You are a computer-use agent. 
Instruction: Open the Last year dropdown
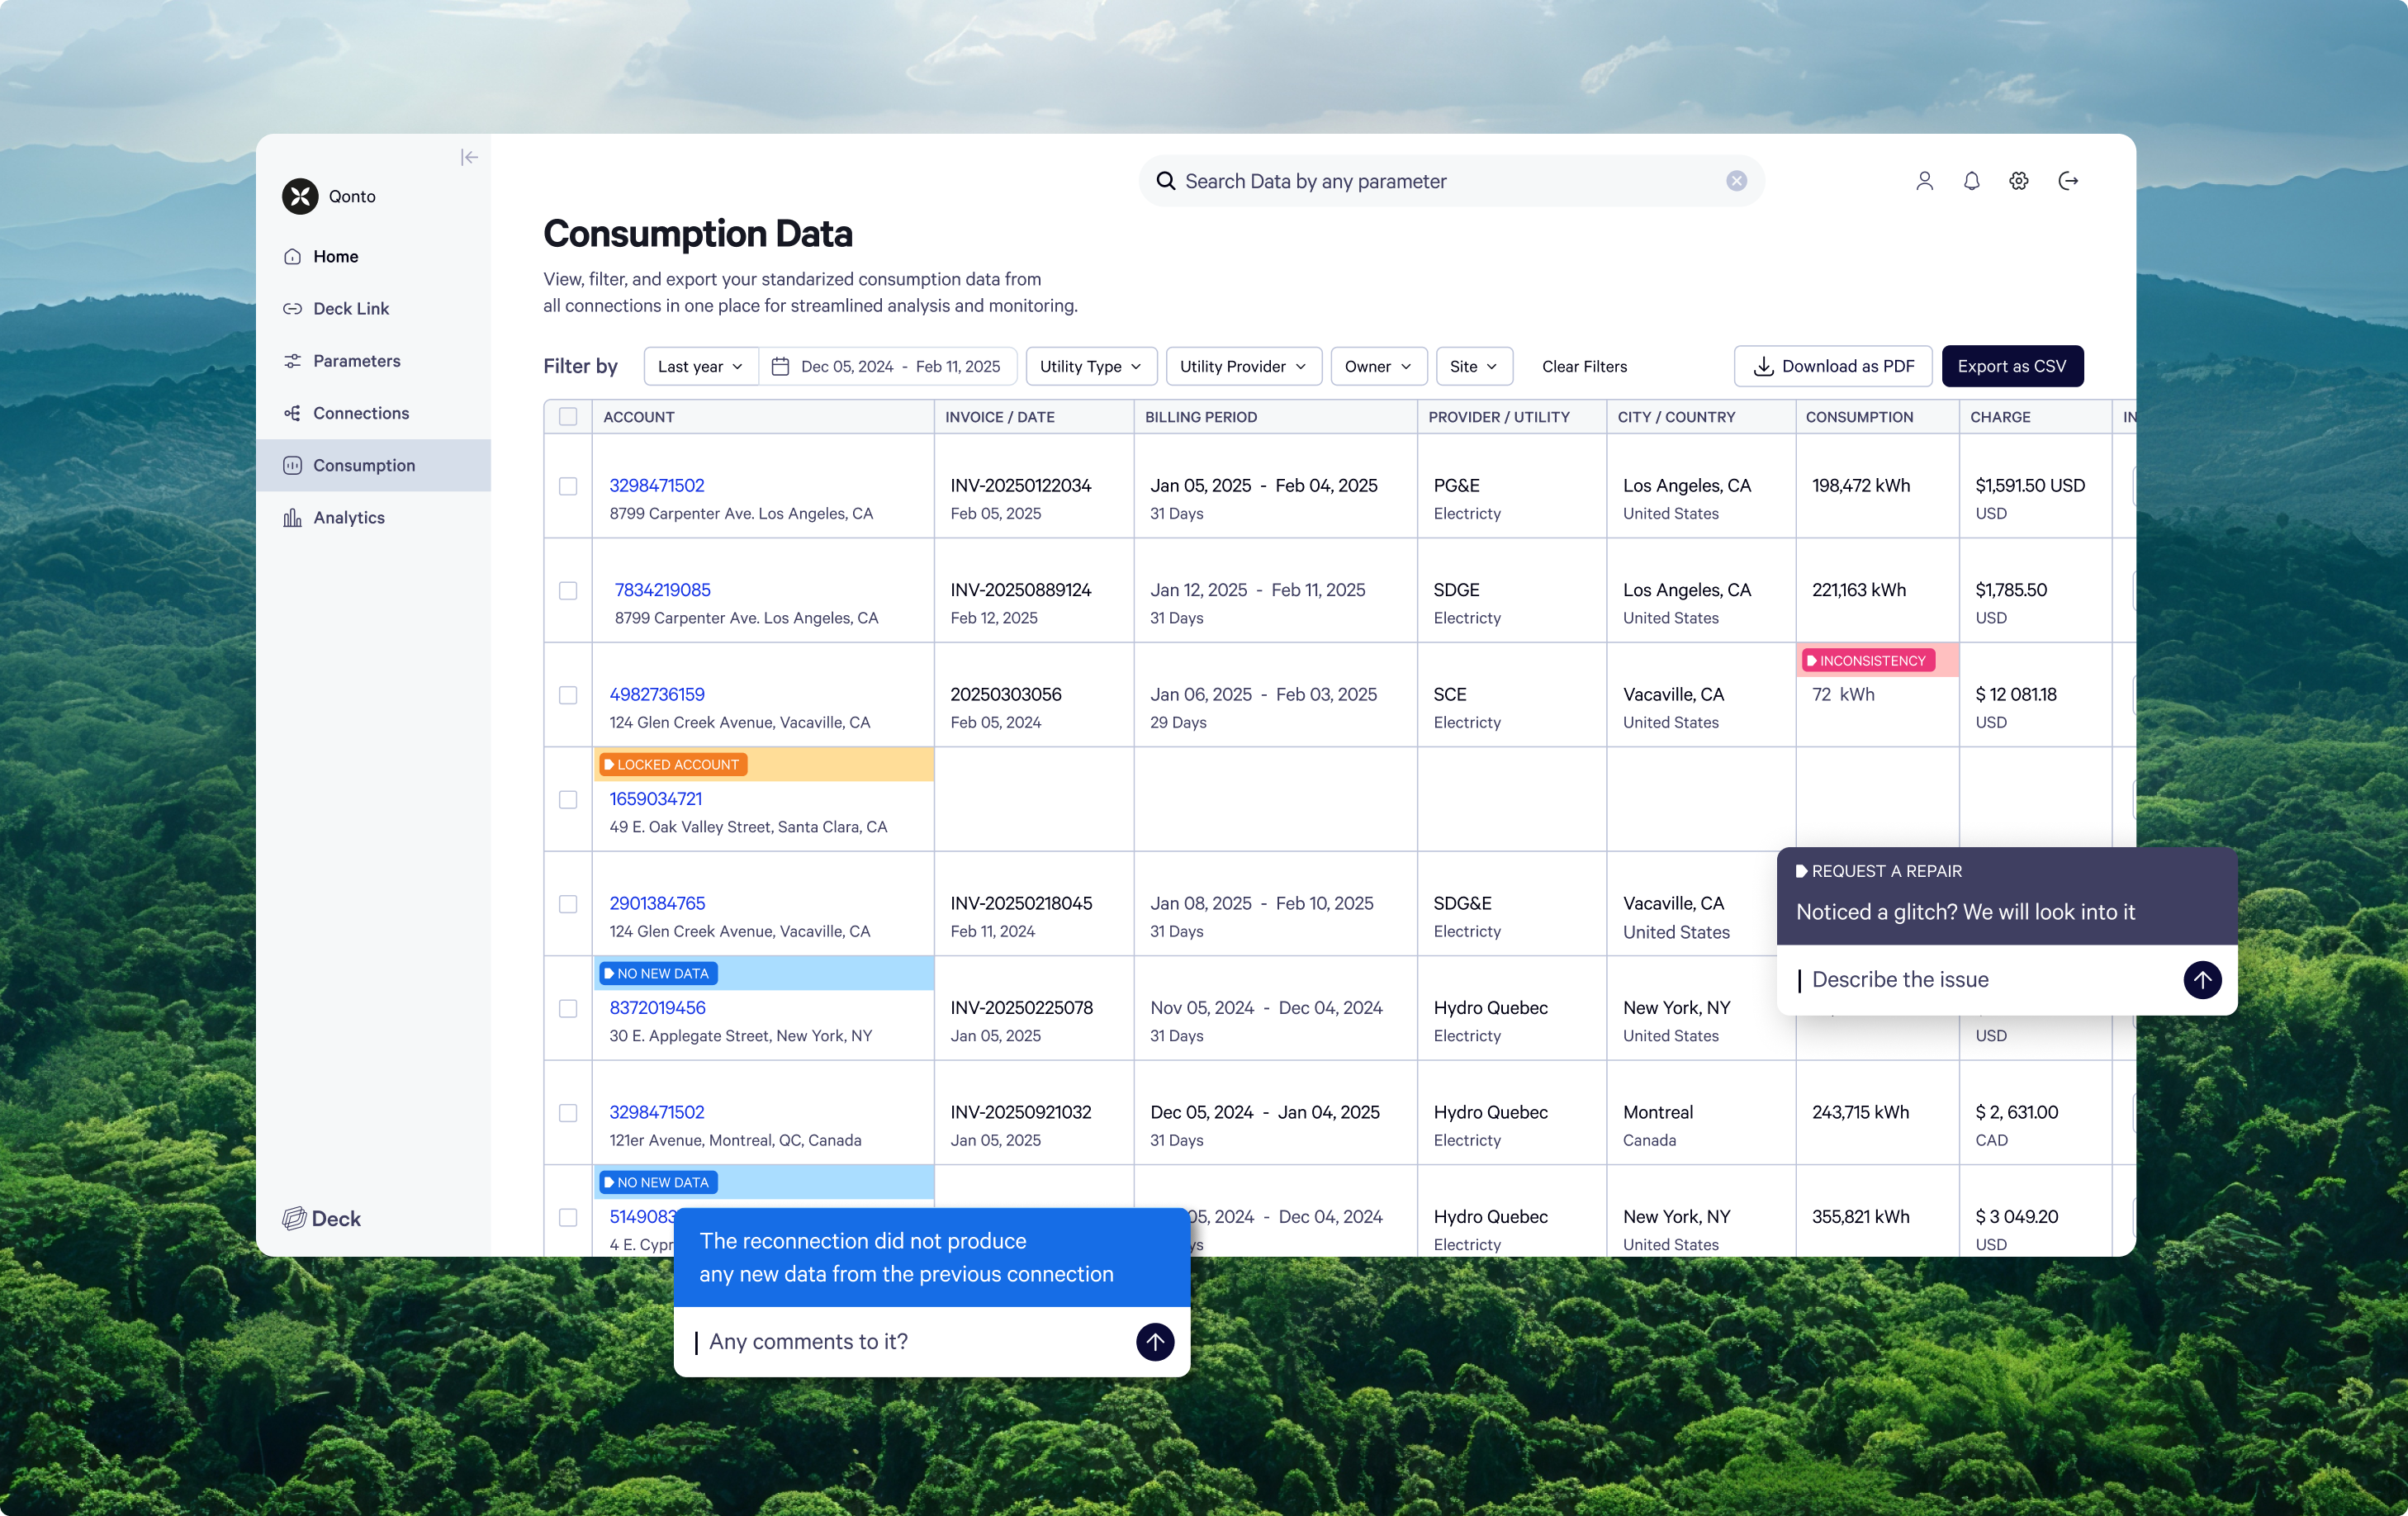700,366
